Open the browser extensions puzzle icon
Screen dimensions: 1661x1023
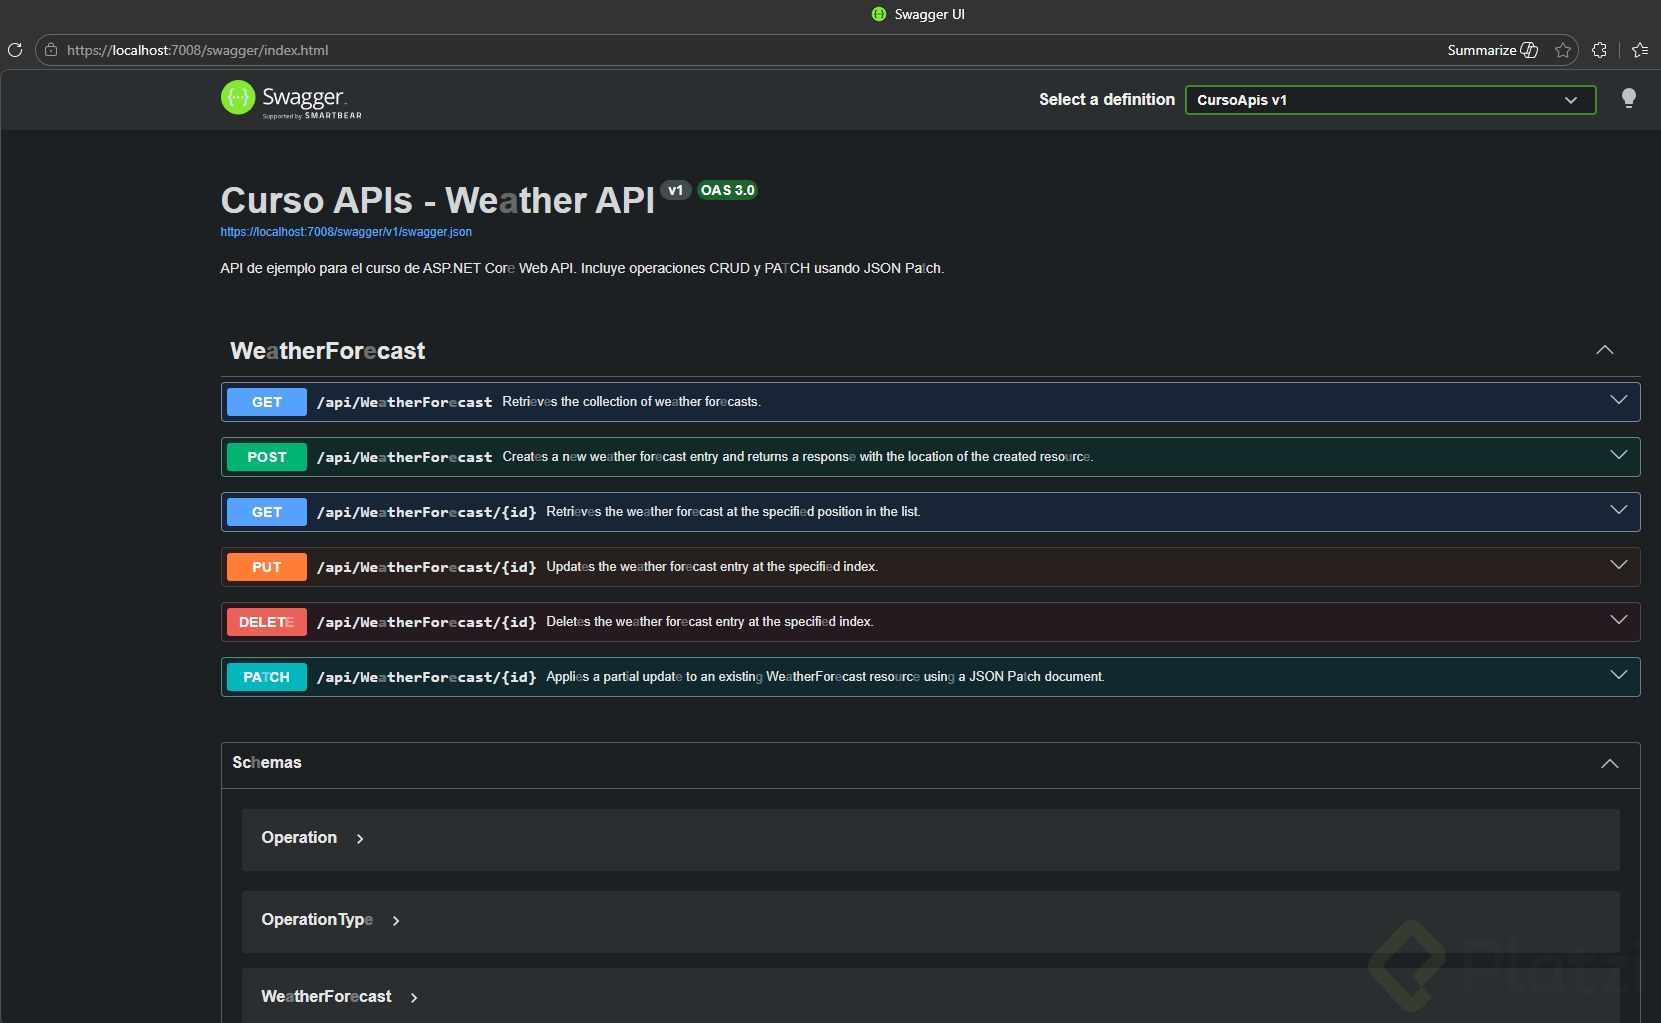[1599, 50]
